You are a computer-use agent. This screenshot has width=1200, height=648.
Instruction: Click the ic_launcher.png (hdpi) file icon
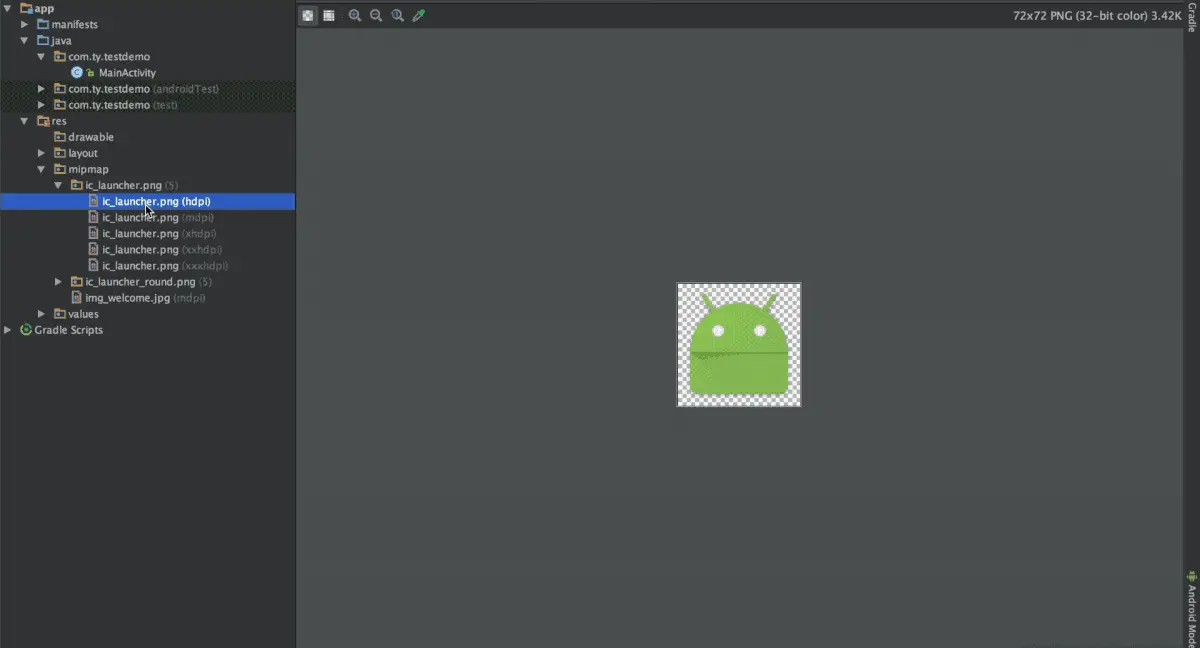(x=93, y=201)
